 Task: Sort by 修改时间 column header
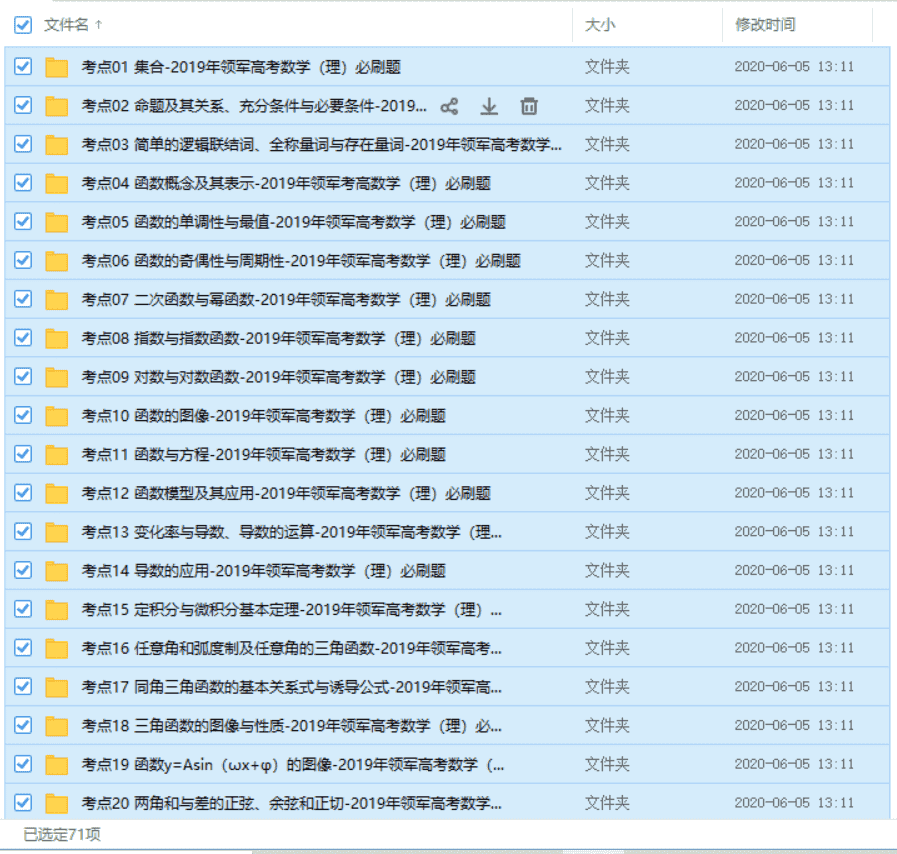(765, 25)
